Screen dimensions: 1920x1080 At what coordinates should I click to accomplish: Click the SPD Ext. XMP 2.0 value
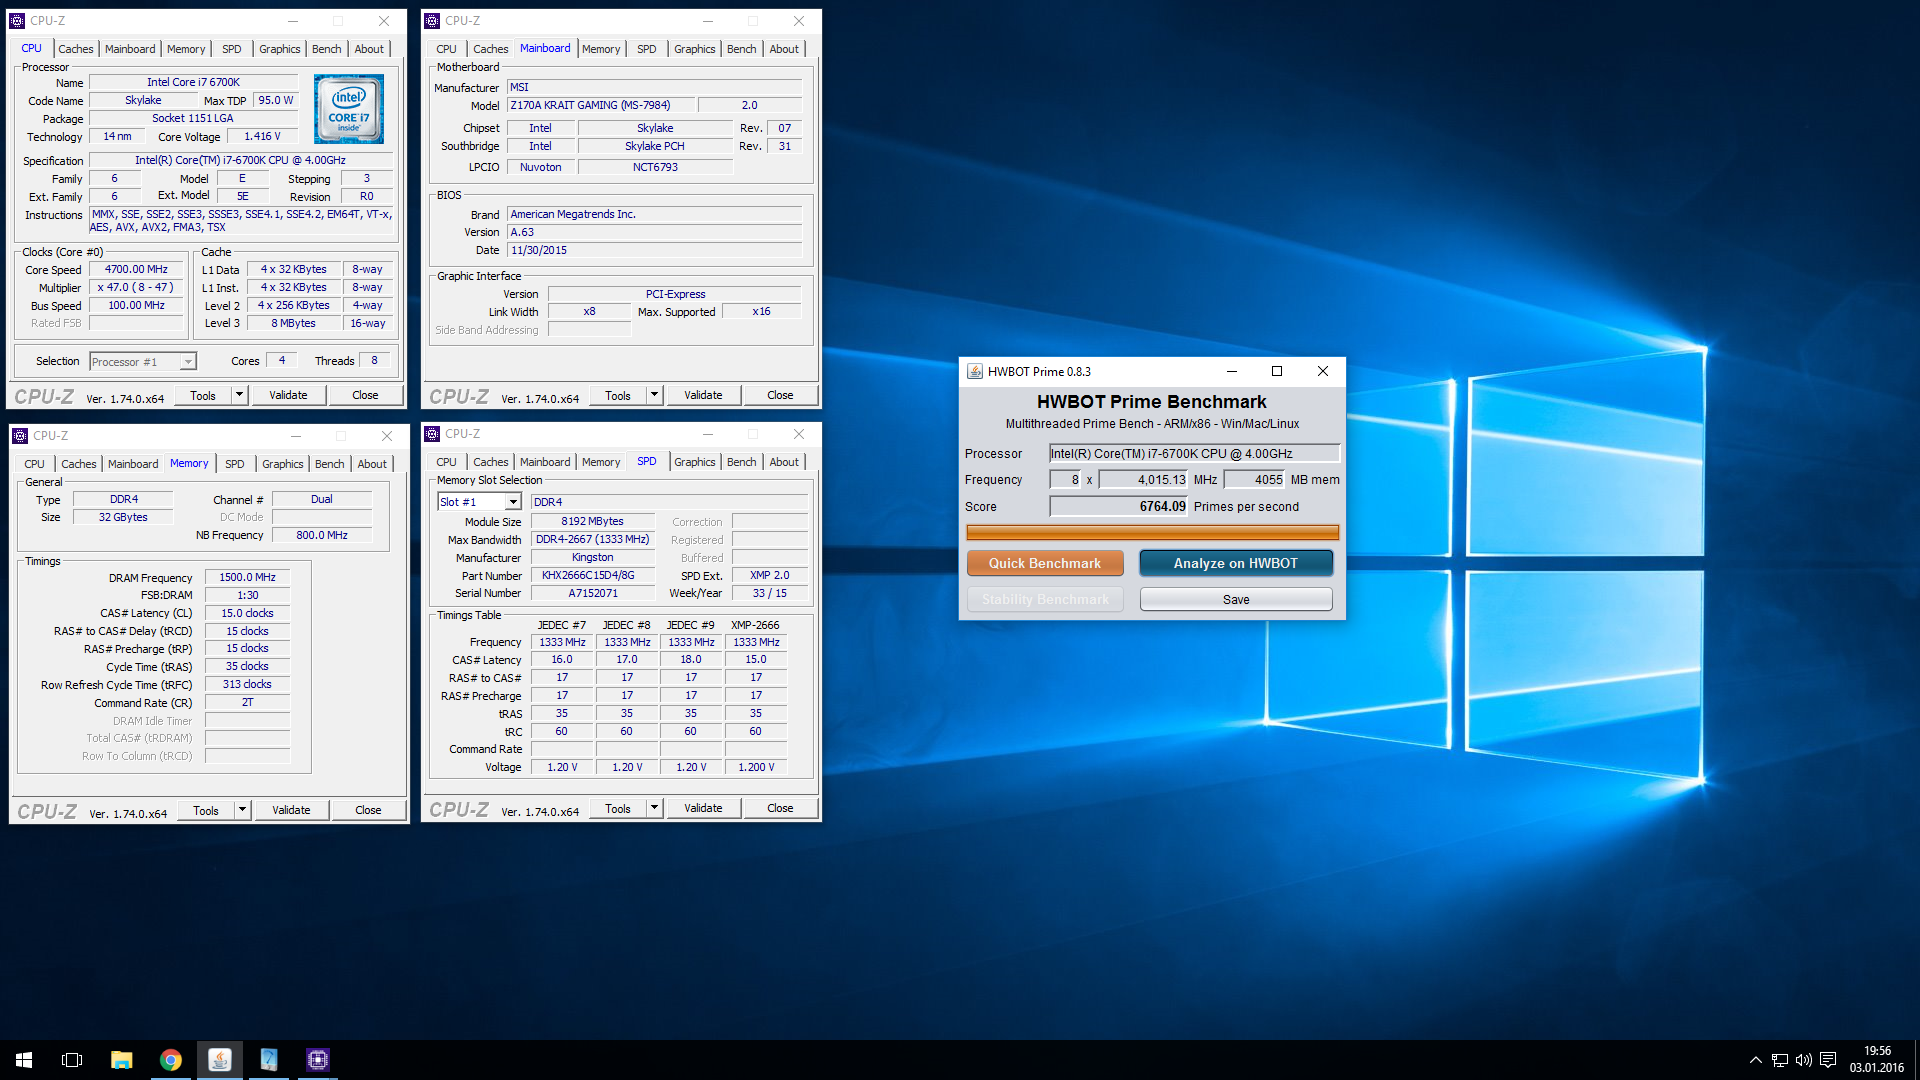pos(770,576)
